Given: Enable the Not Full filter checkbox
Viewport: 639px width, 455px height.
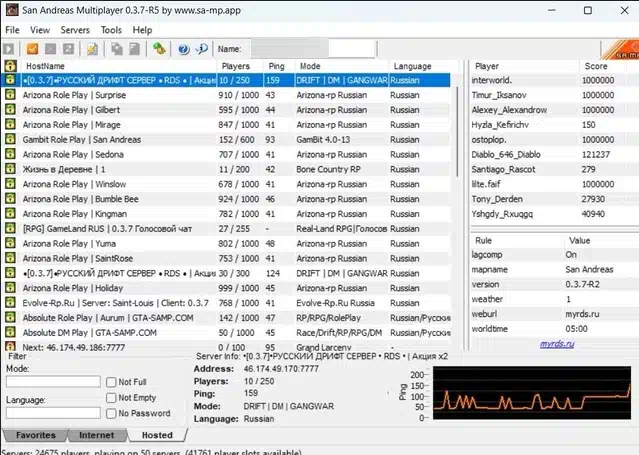Looking at the screenshot, I should click(111, 382).
